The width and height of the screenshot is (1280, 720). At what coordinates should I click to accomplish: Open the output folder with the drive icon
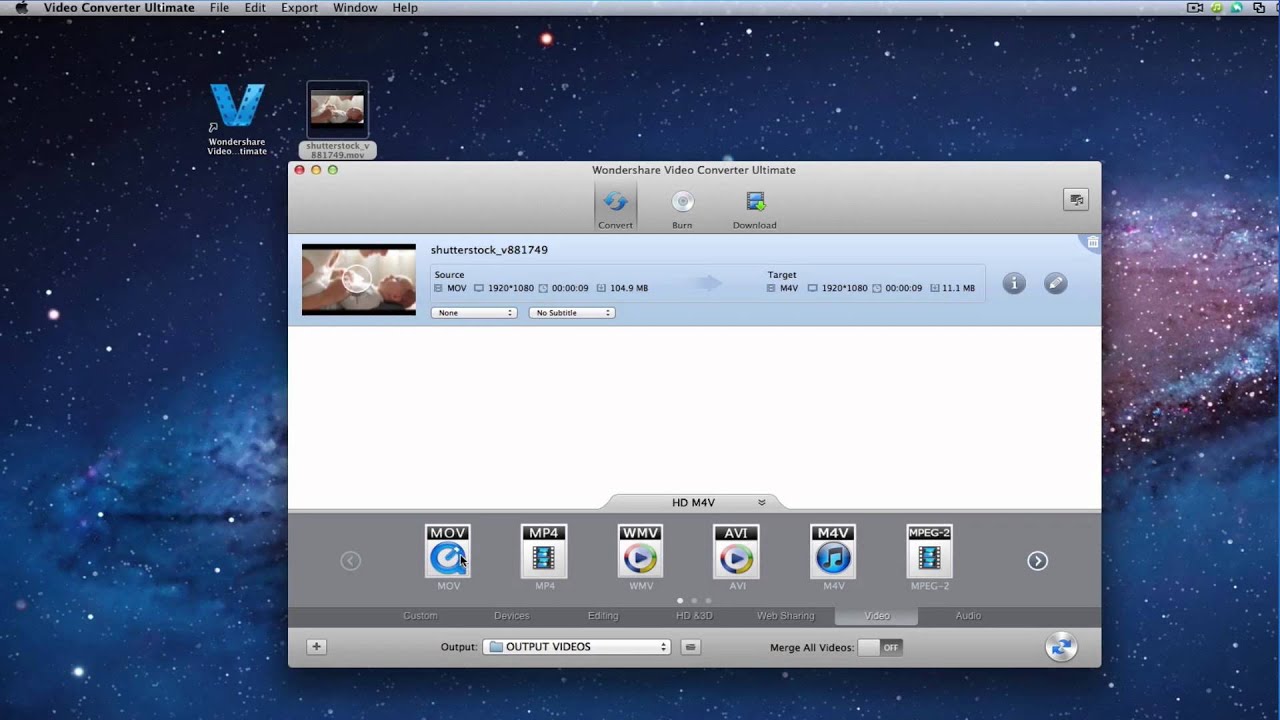[x=690, y=647]
